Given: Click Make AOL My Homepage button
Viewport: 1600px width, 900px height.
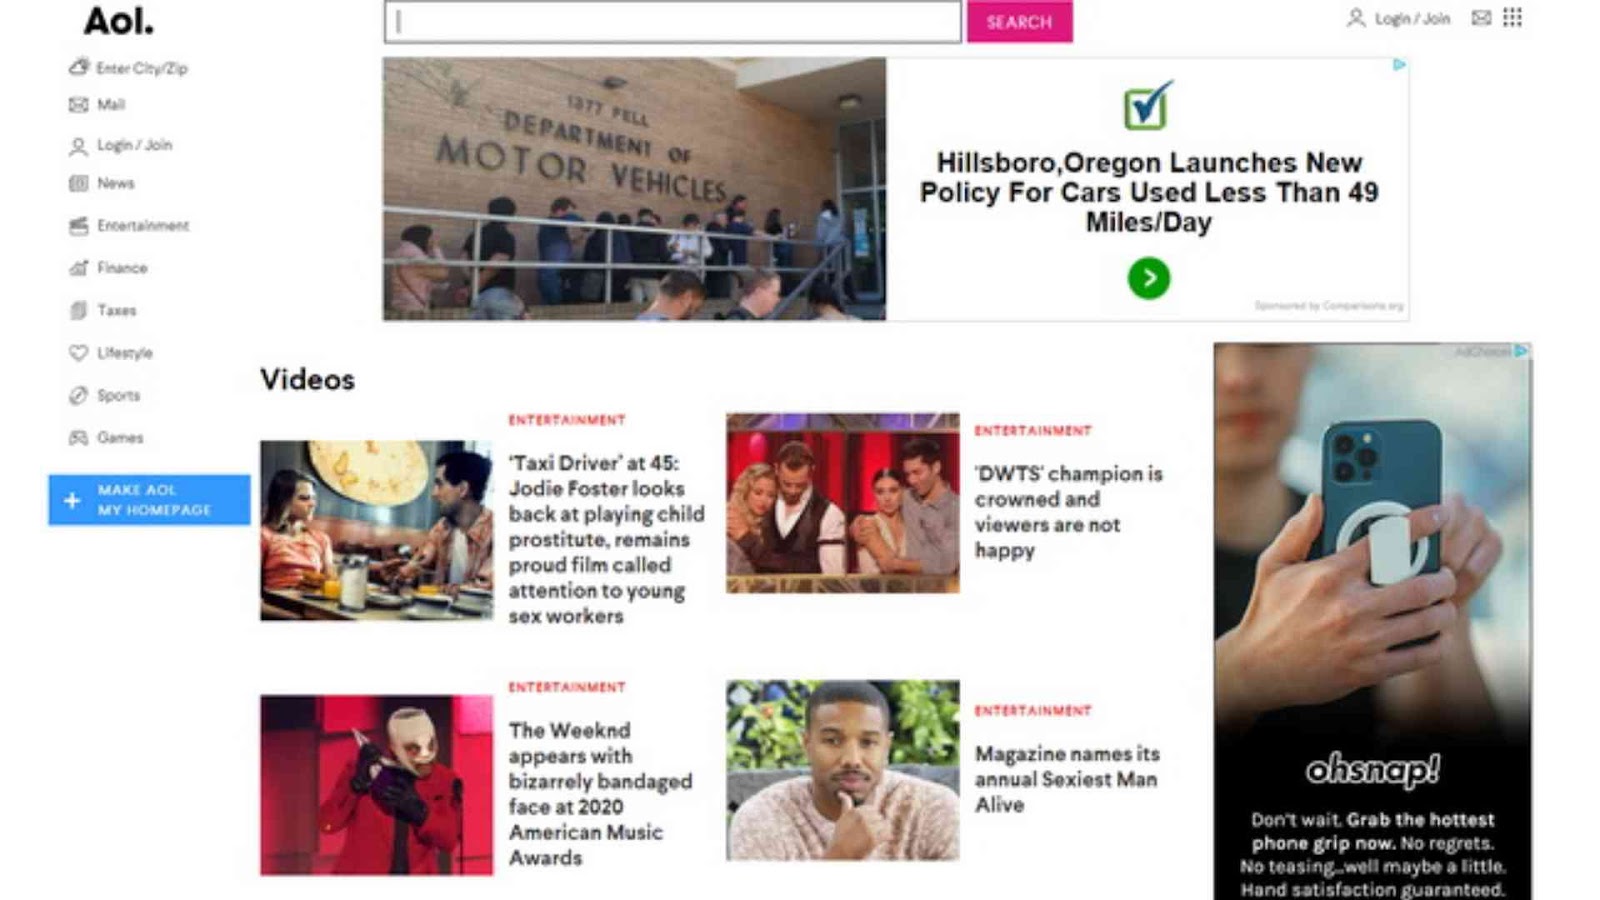Looking at the screenshot, I should pos(149,500).
